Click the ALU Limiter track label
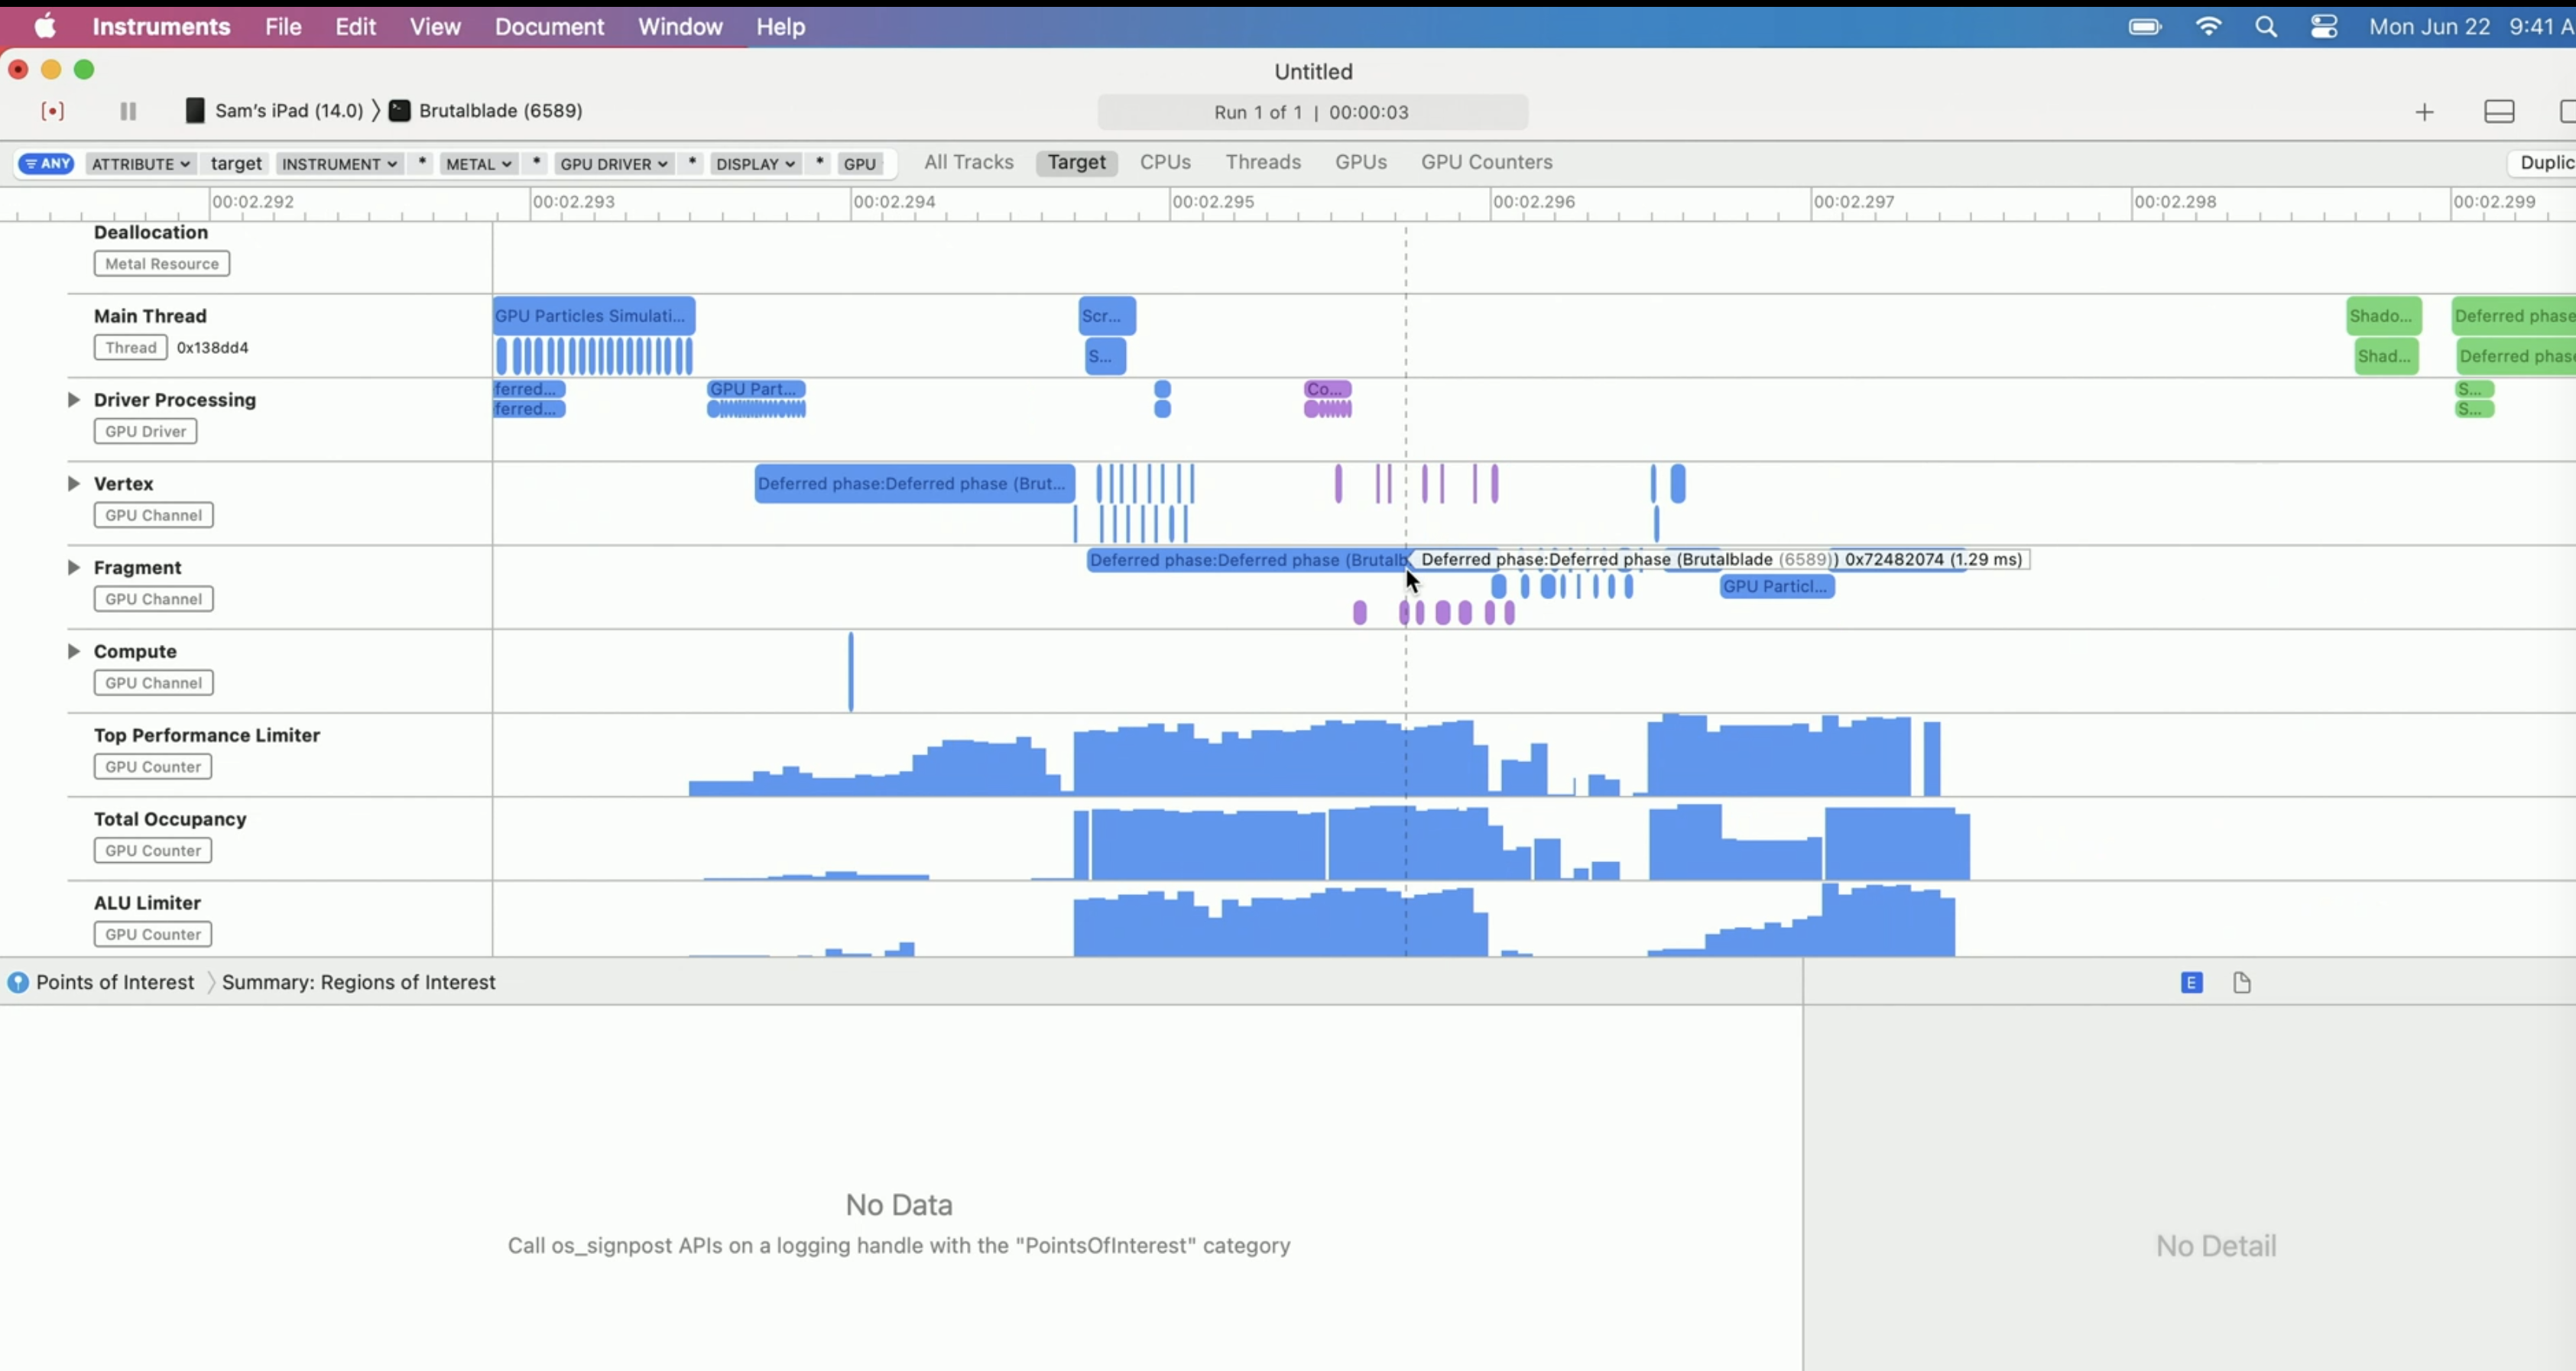The height and width of the screenshot is (1371, 2576). [147, 904]
